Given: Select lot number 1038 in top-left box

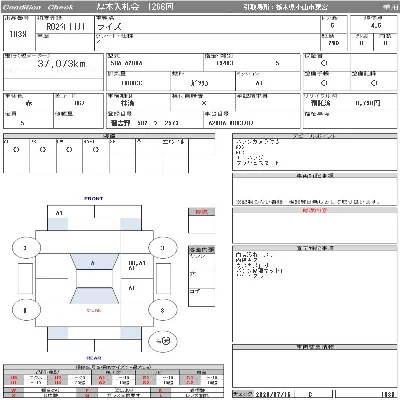Looking at the screenshot, I should point(18,34).
